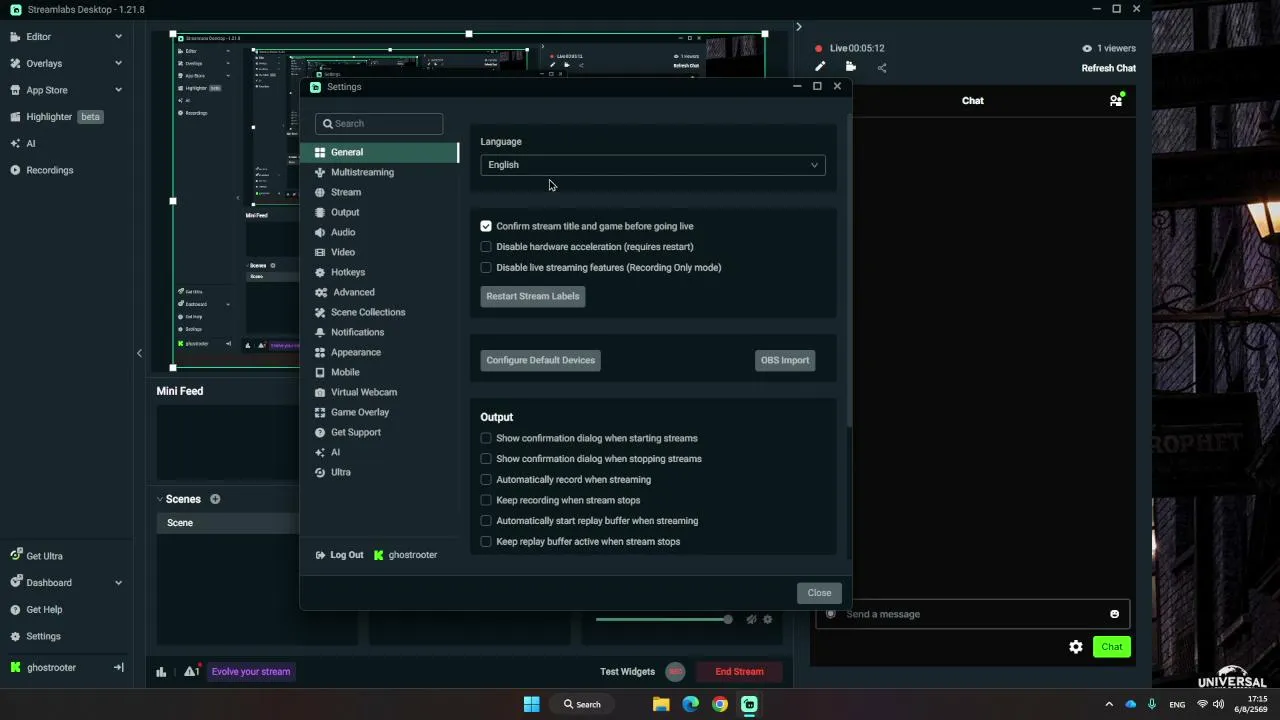Open the chat users list icon
This screenshot has height=720, width=1280.
point(1116,100)
